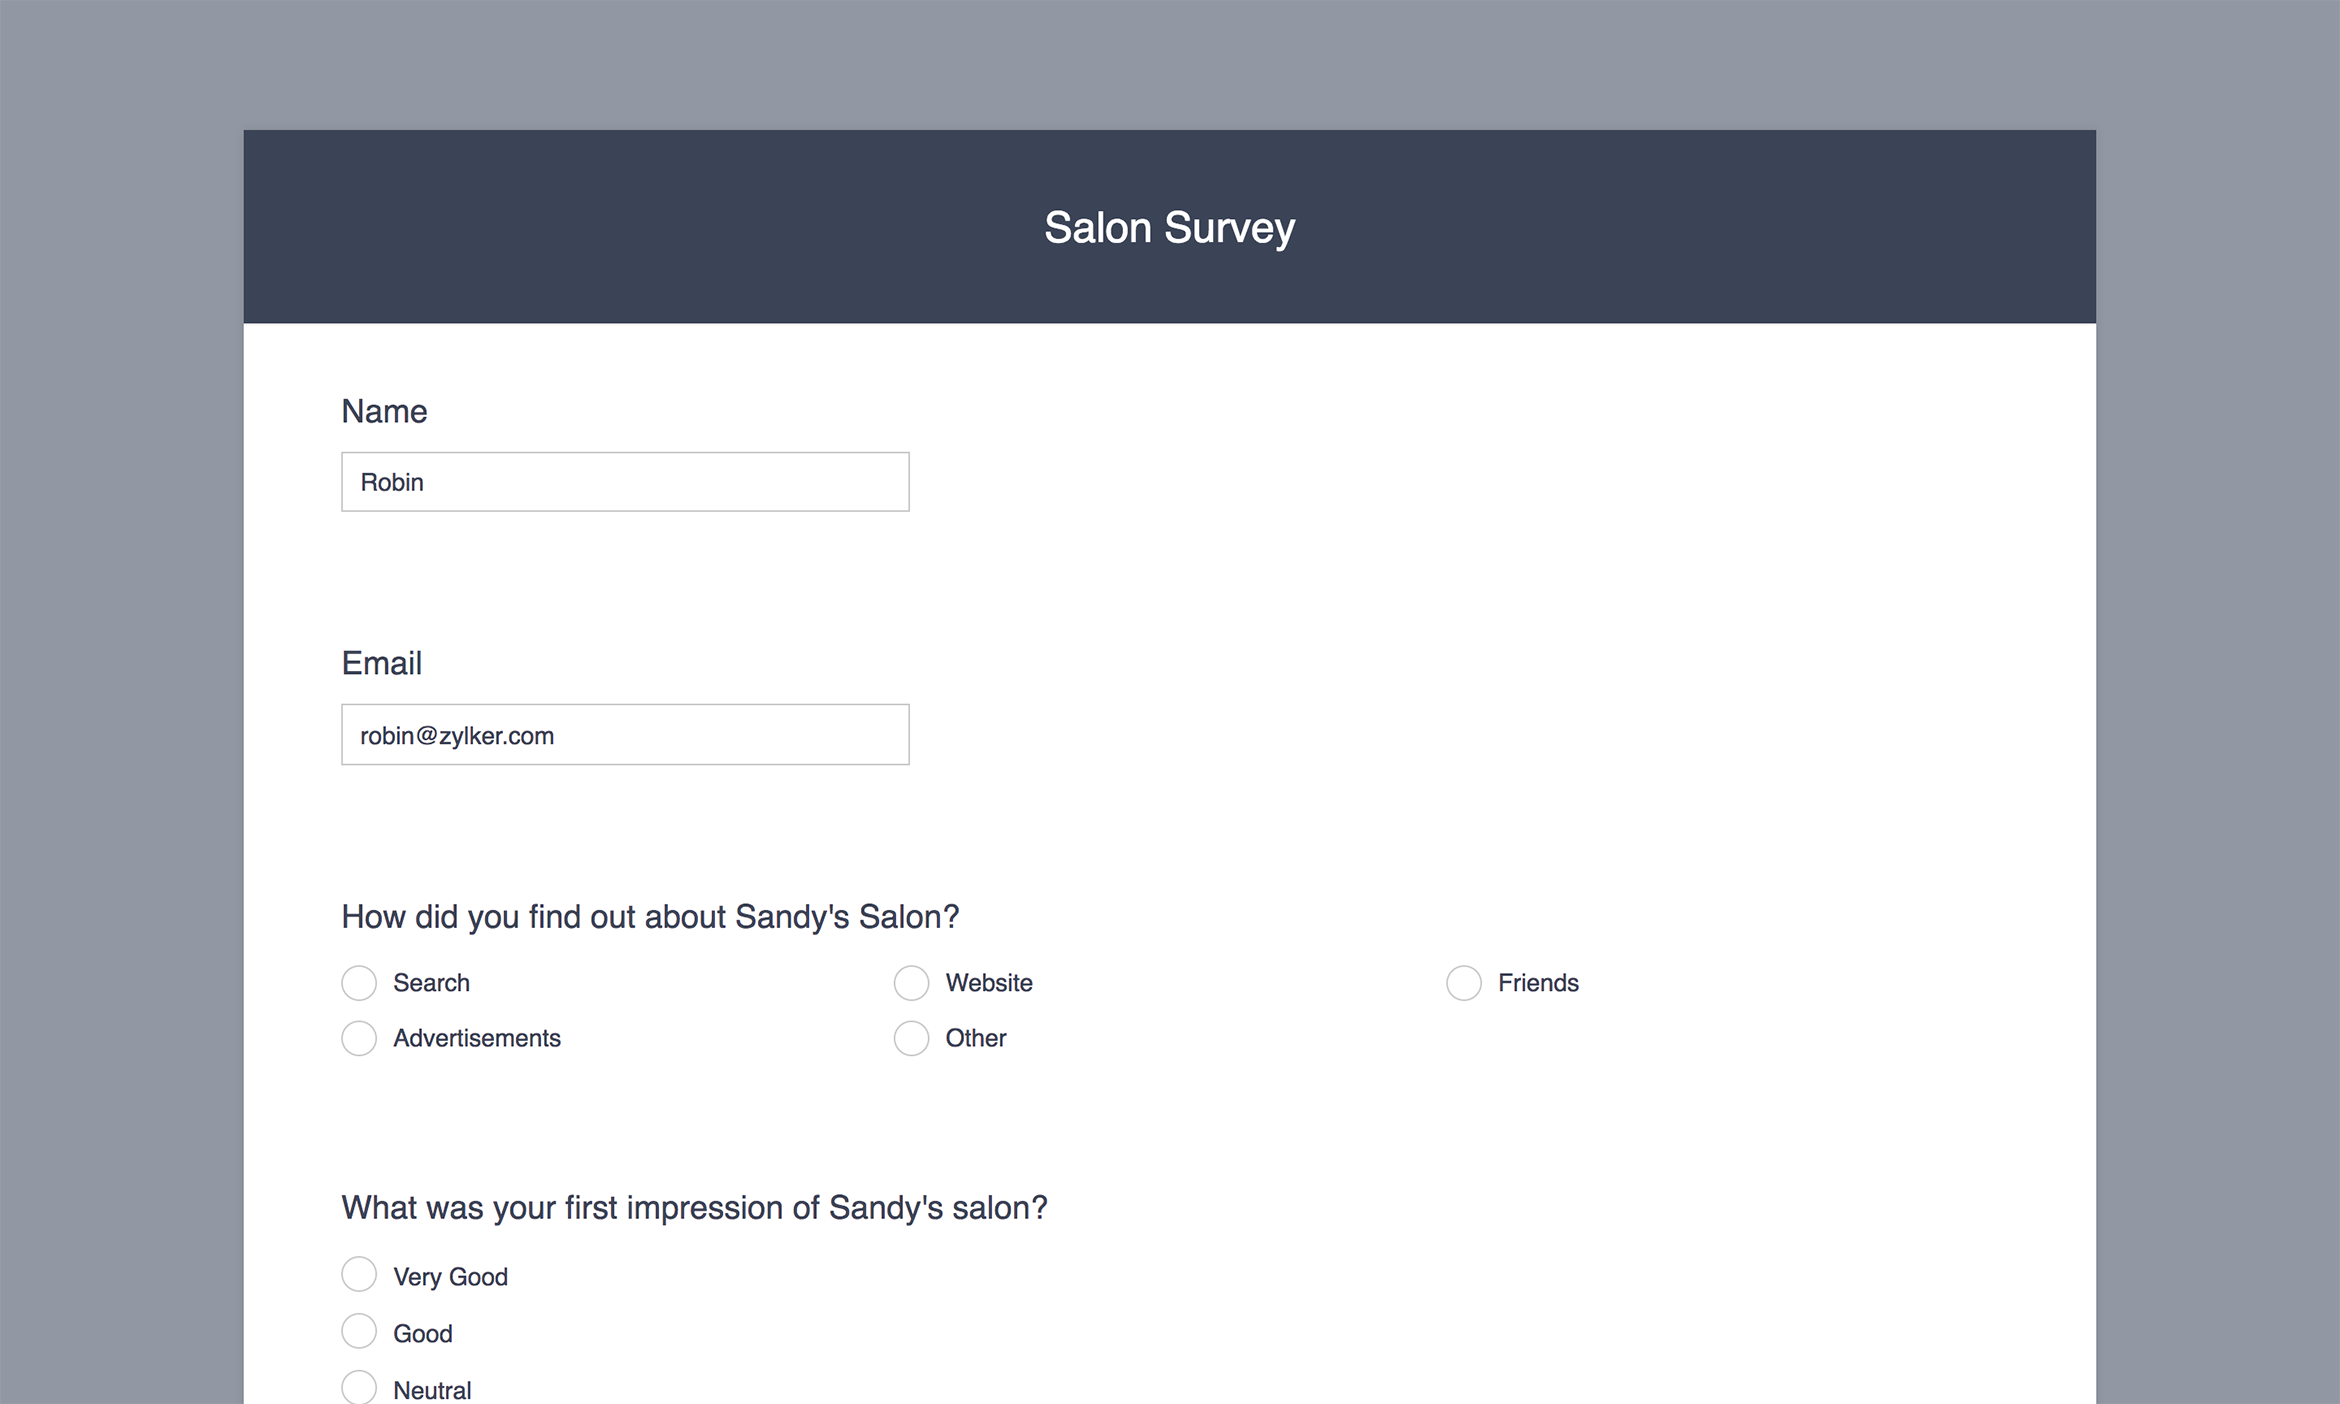2340x1404 pixels.
Task: Click the Salon Survey header title
Action: click(1169, 228)
